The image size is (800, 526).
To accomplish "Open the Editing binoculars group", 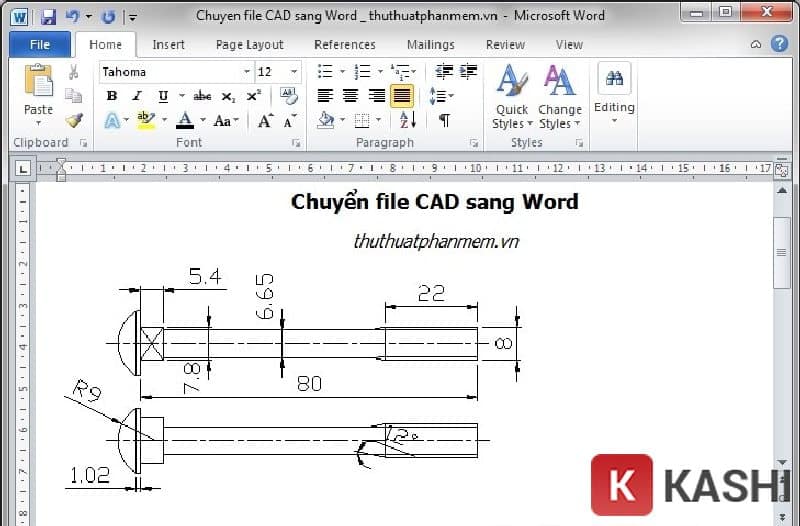I will [x=614, y=94].
